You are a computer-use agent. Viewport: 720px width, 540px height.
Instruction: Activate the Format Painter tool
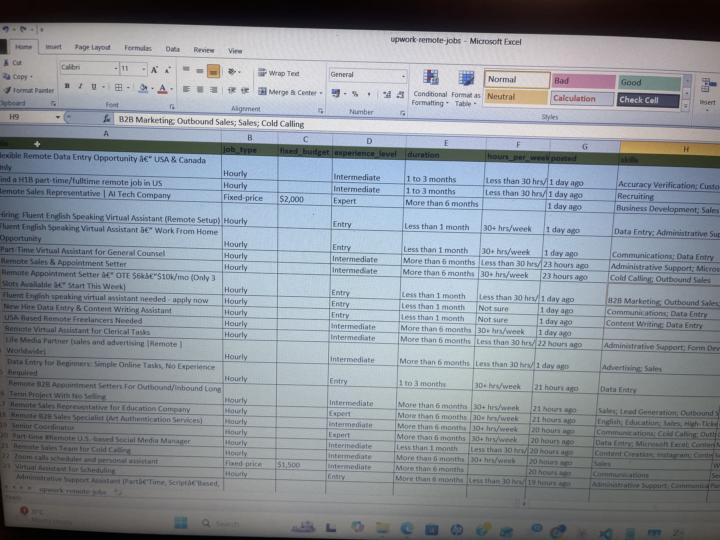[28, 90]
